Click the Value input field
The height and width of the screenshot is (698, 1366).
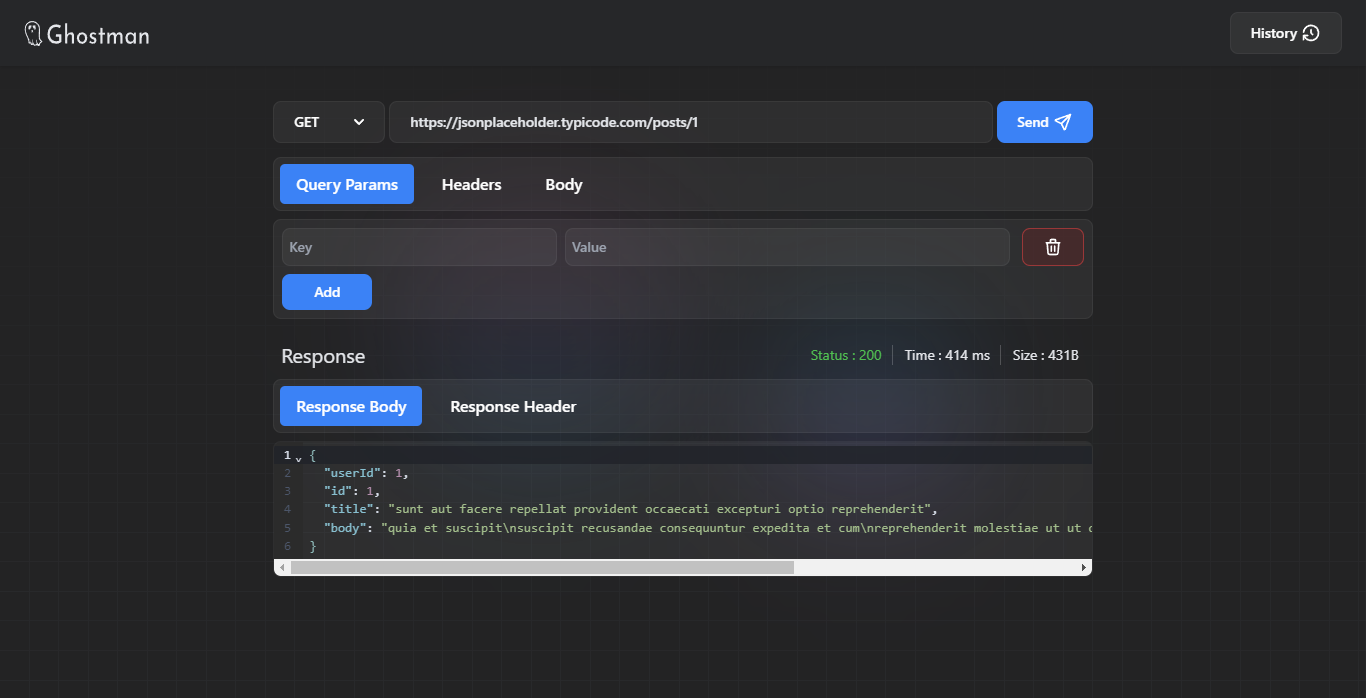point(787,247)
